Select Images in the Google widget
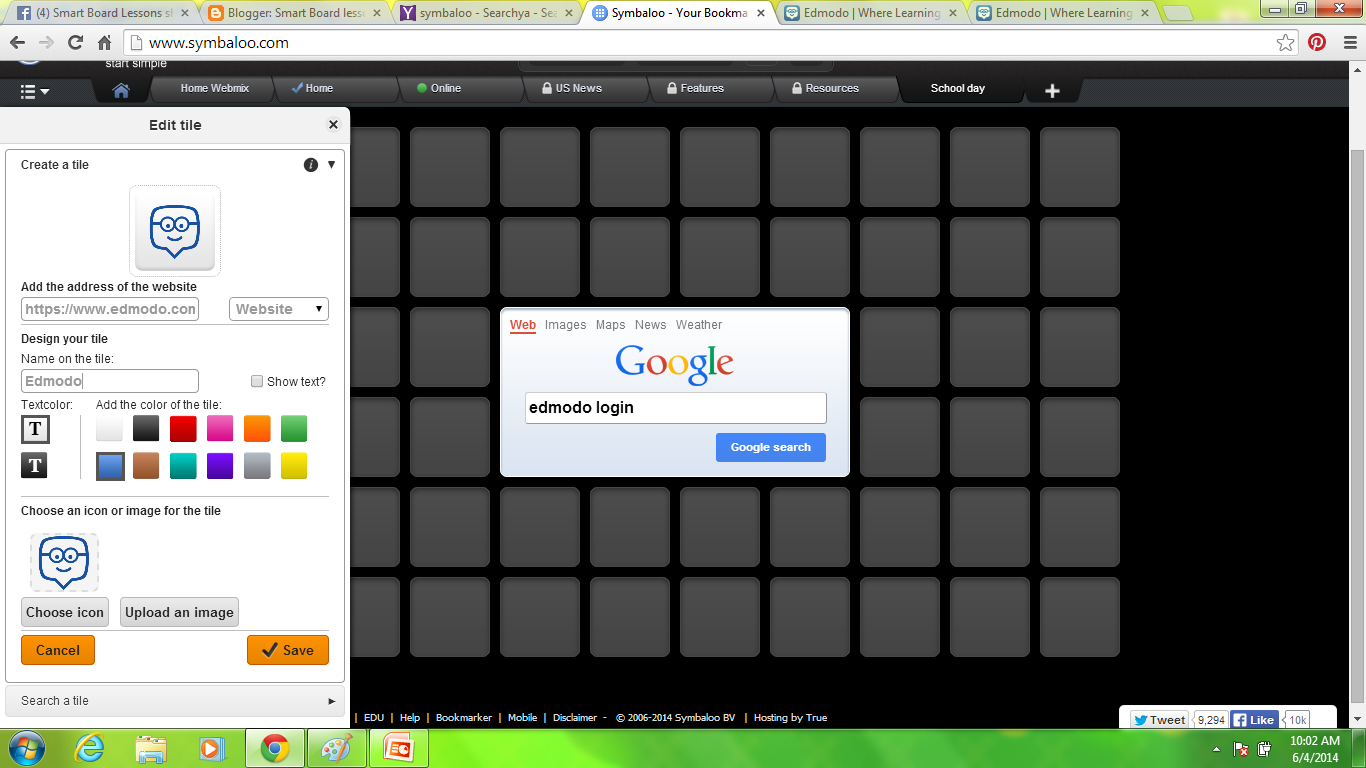 [x=565, y=325]
